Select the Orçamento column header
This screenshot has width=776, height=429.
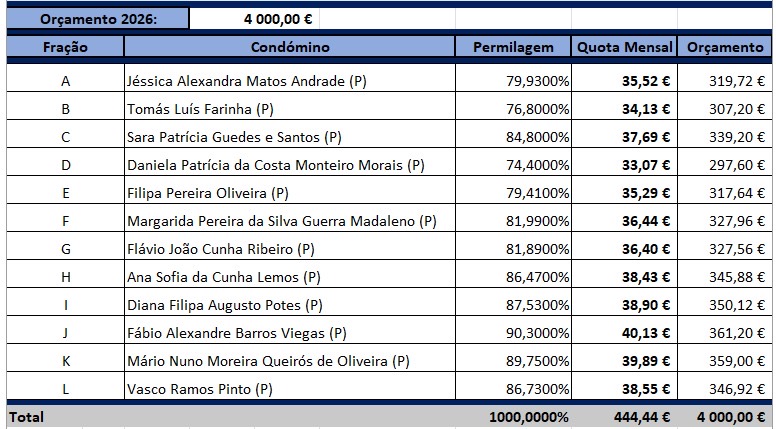[725, 47]
